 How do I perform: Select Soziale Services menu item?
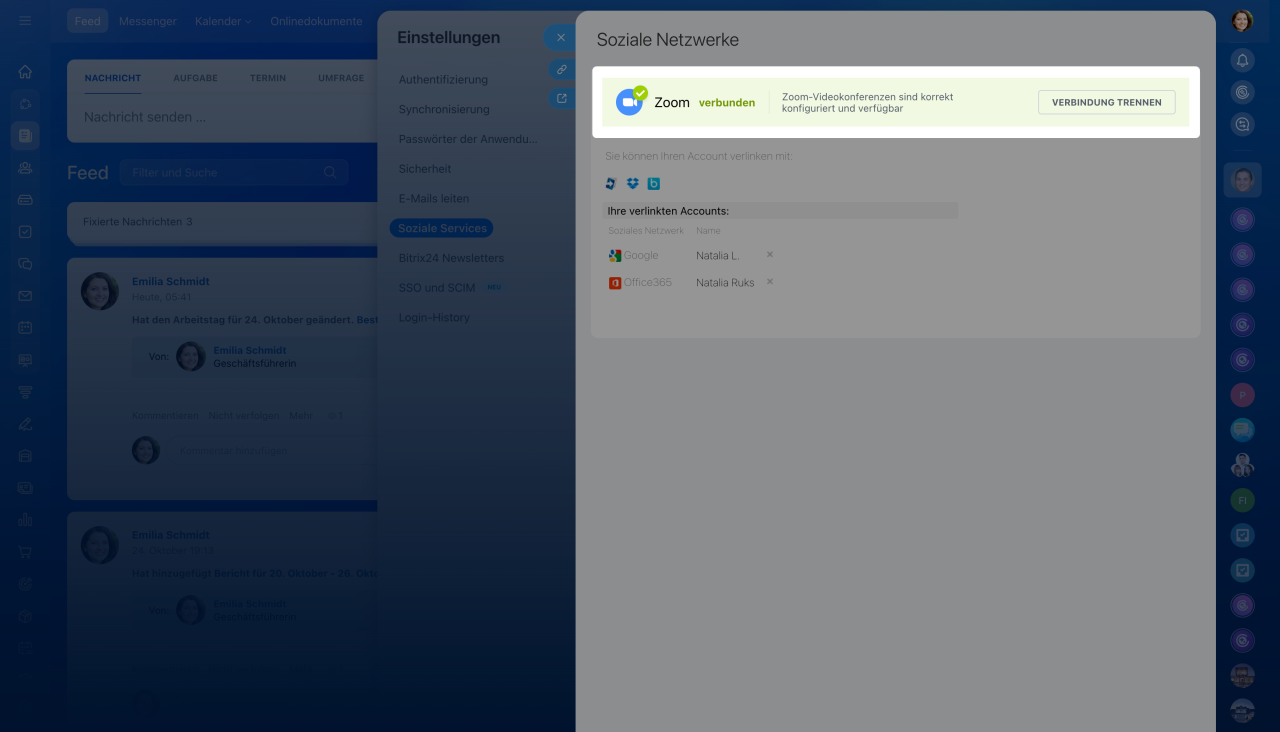(442, 228)
